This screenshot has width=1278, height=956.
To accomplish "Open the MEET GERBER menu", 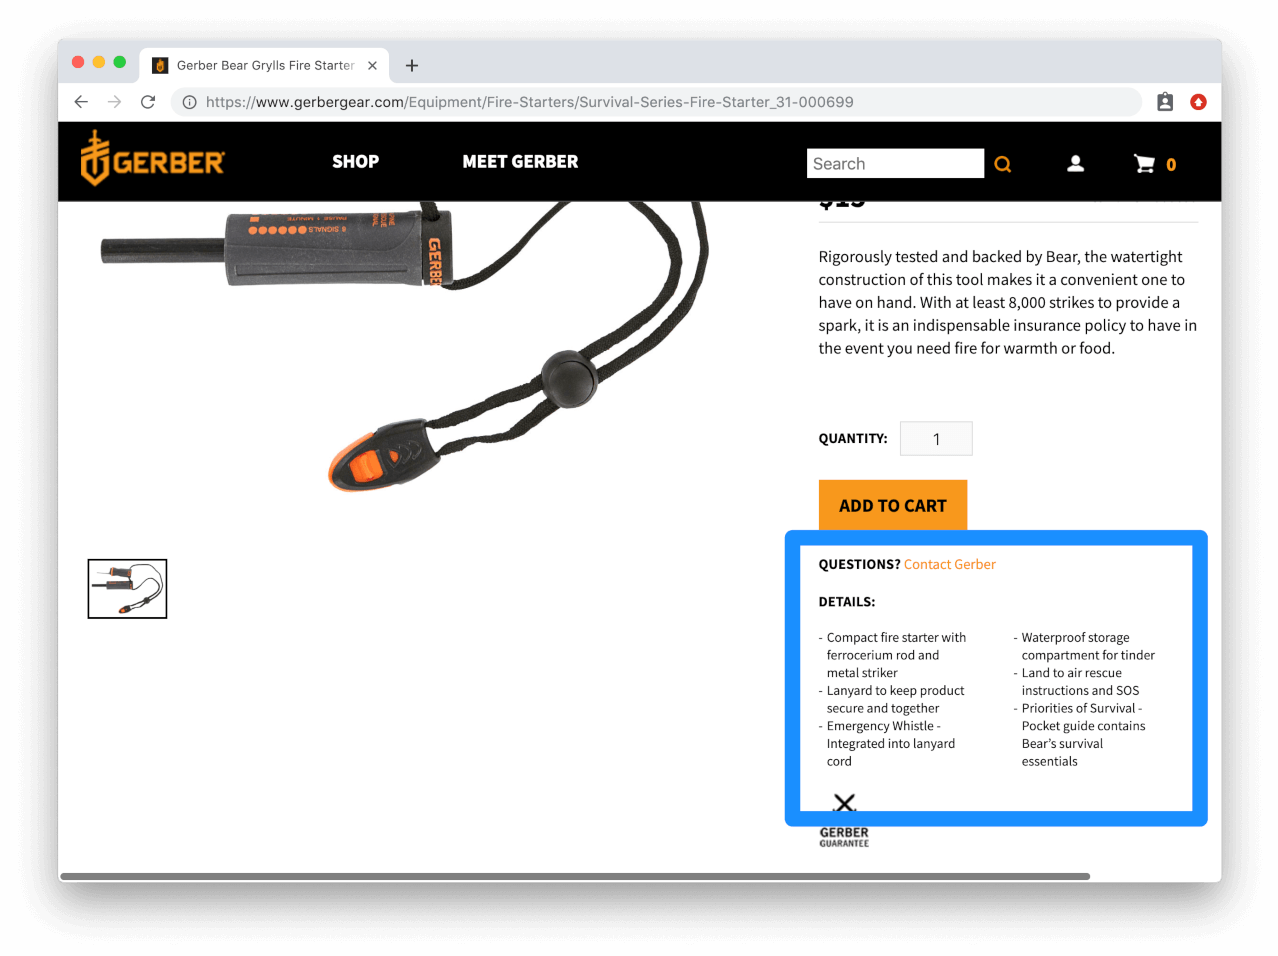I will [x=520, y=162].
